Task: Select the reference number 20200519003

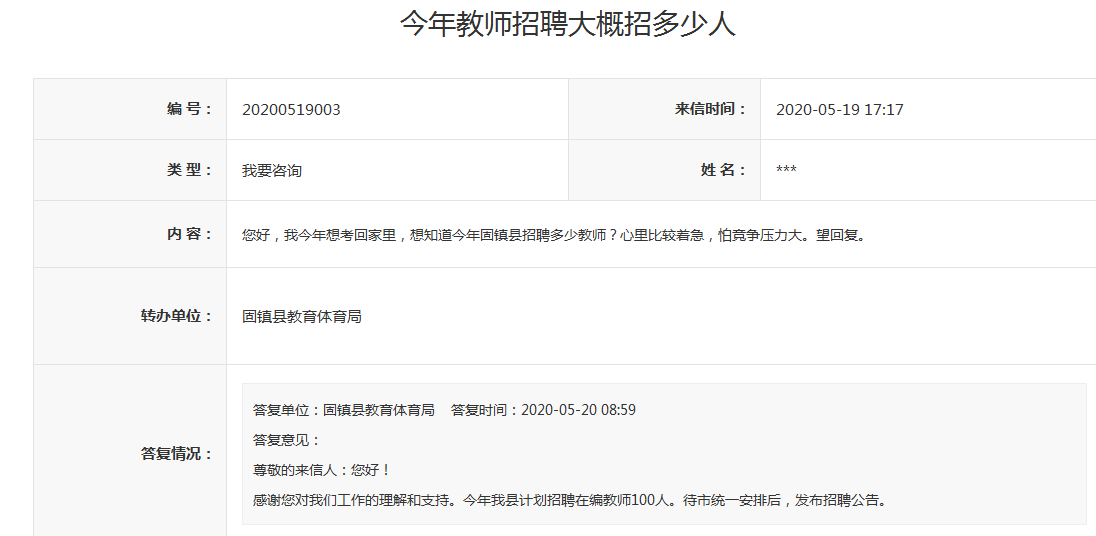Action: point(291,110)
